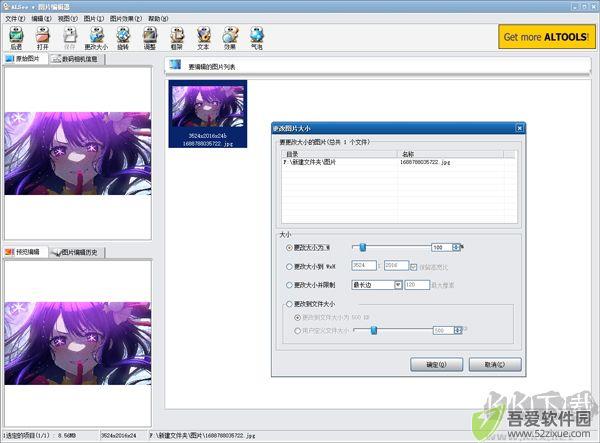Click the height field showing 2016
The width and height of the screenshot is (600, 443).
click(x=396, y=265)
